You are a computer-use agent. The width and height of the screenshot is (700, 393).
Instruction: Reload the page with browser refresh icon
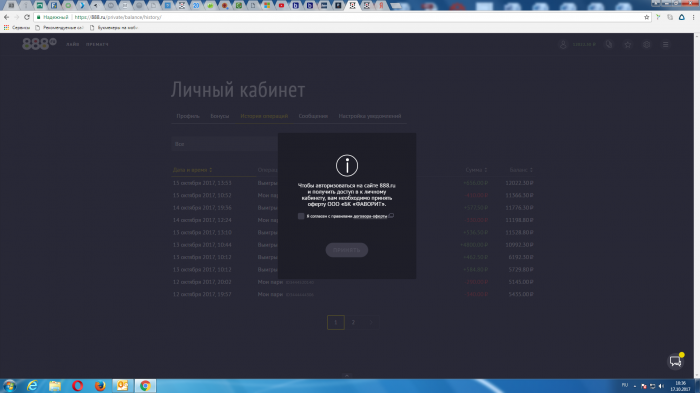pos(27,17)
